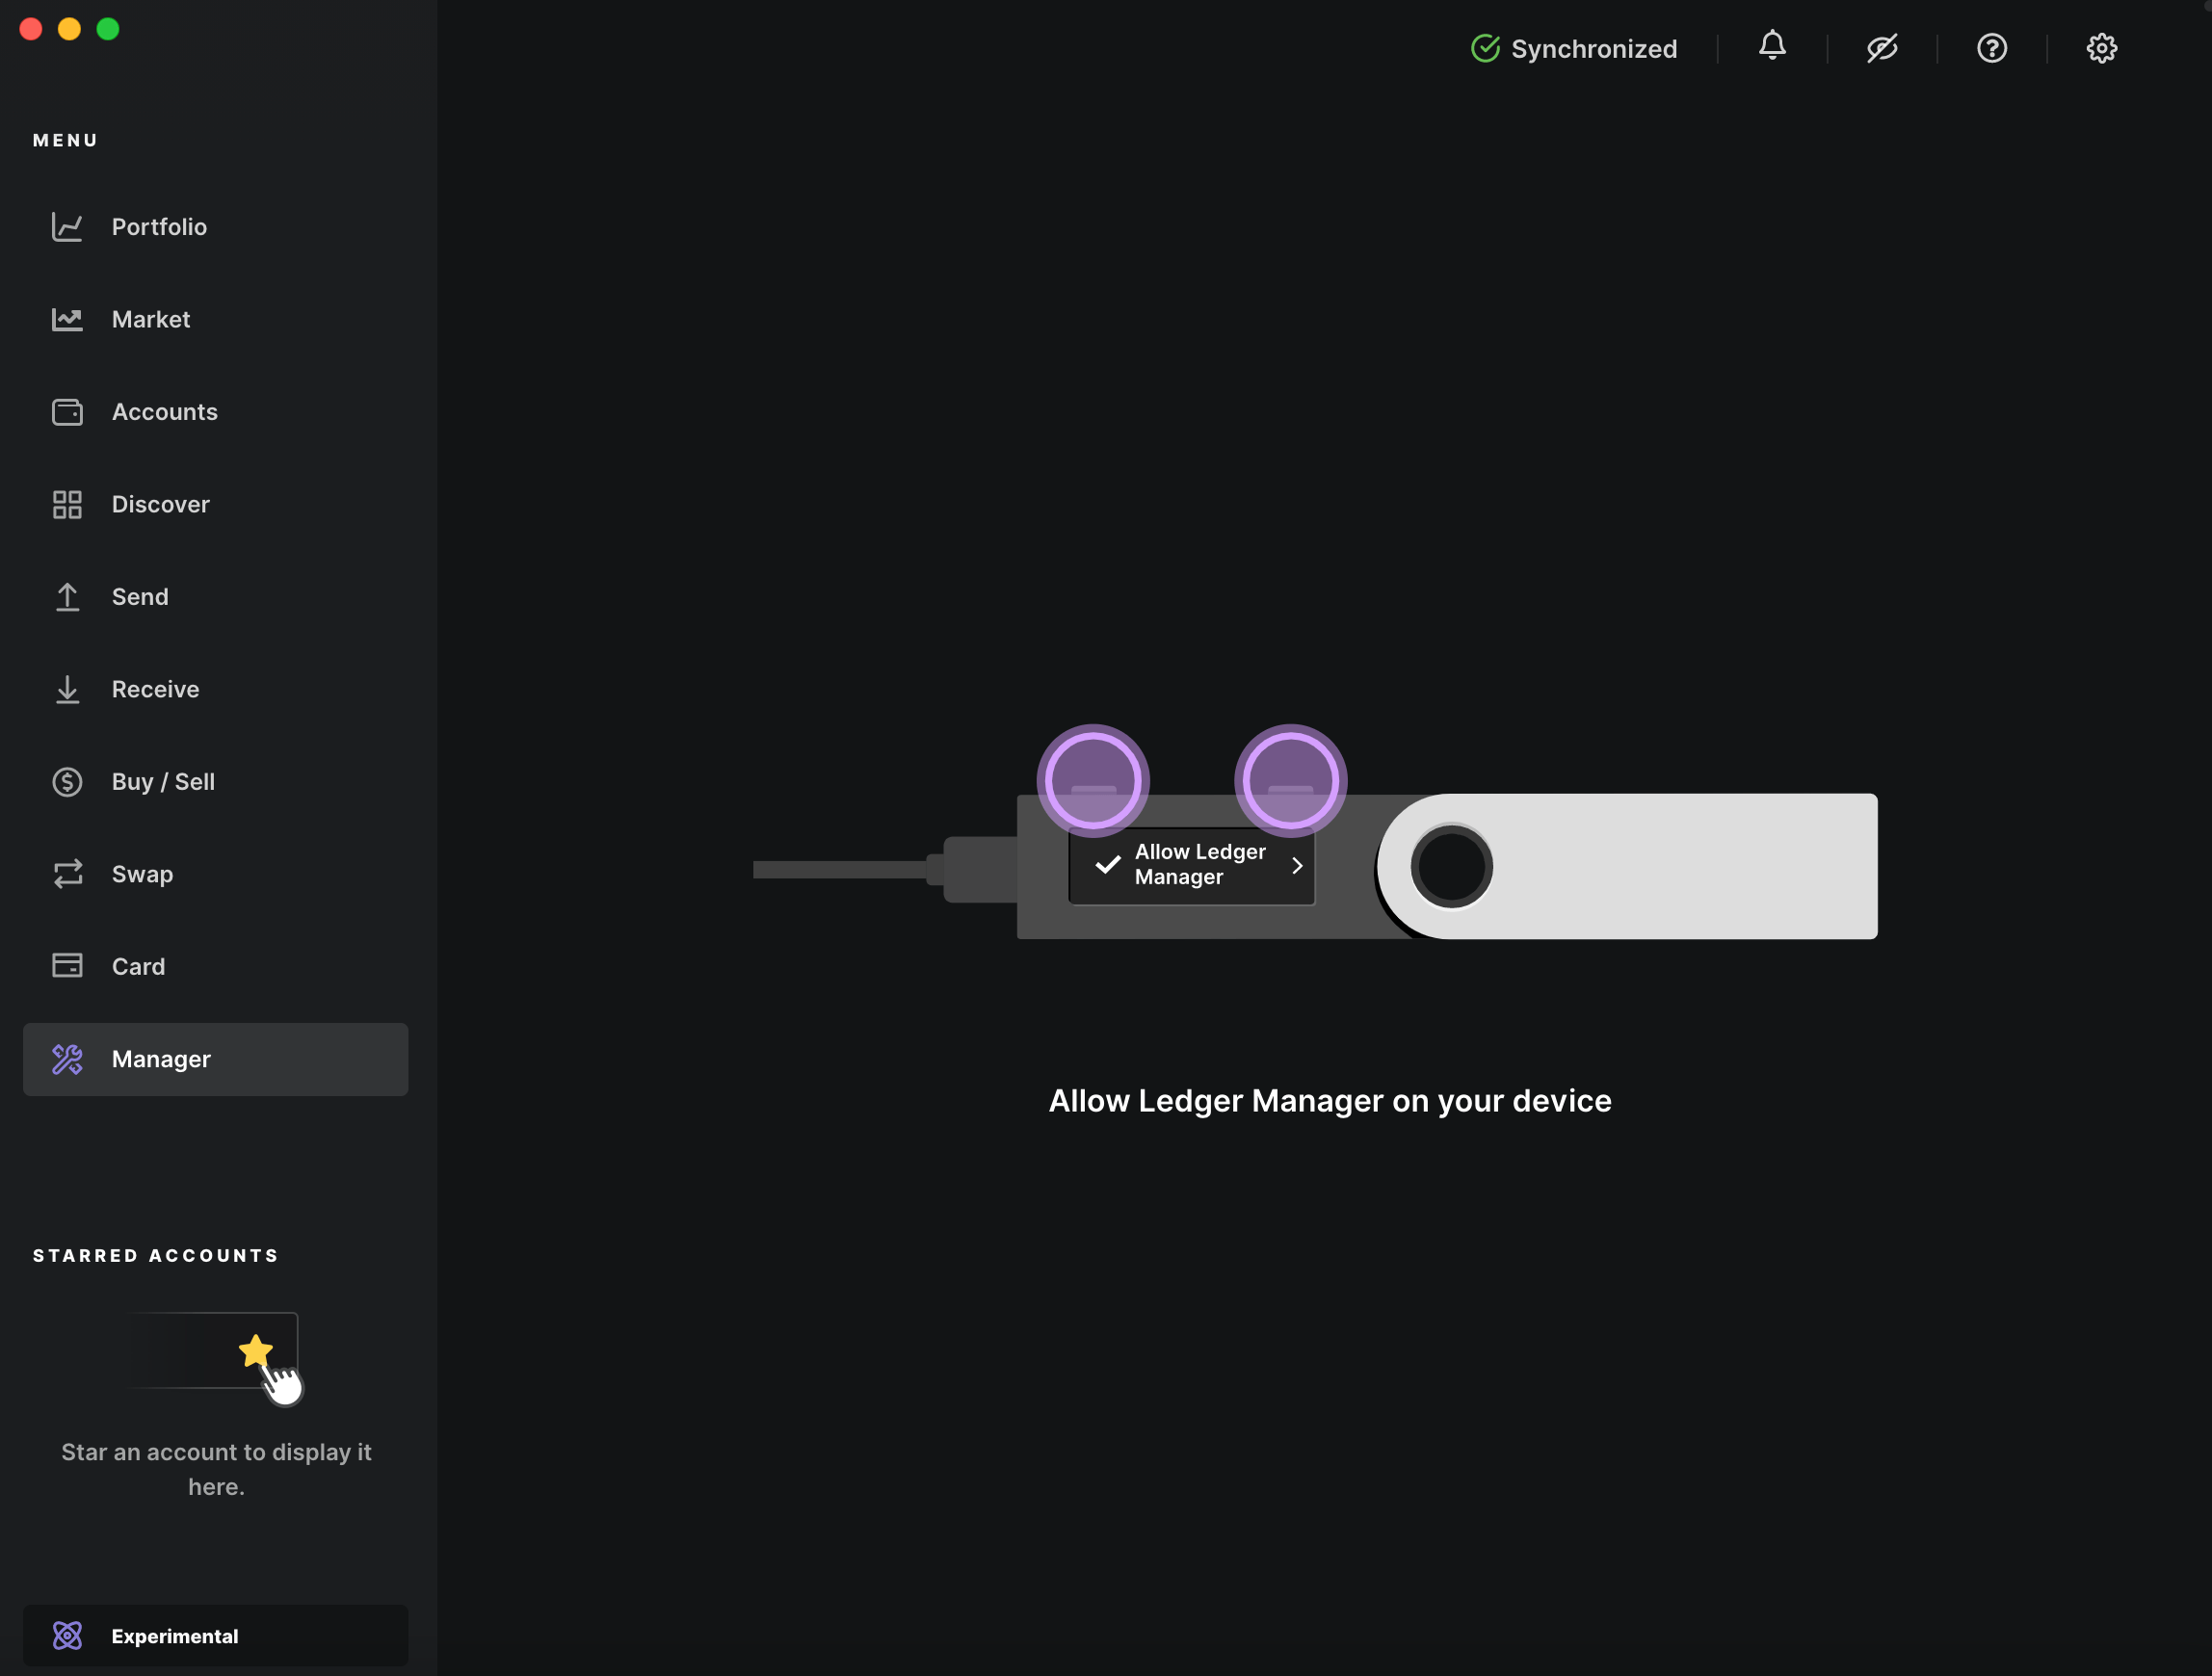
Task: Open the Accounts panel
Action: (164, 412)
